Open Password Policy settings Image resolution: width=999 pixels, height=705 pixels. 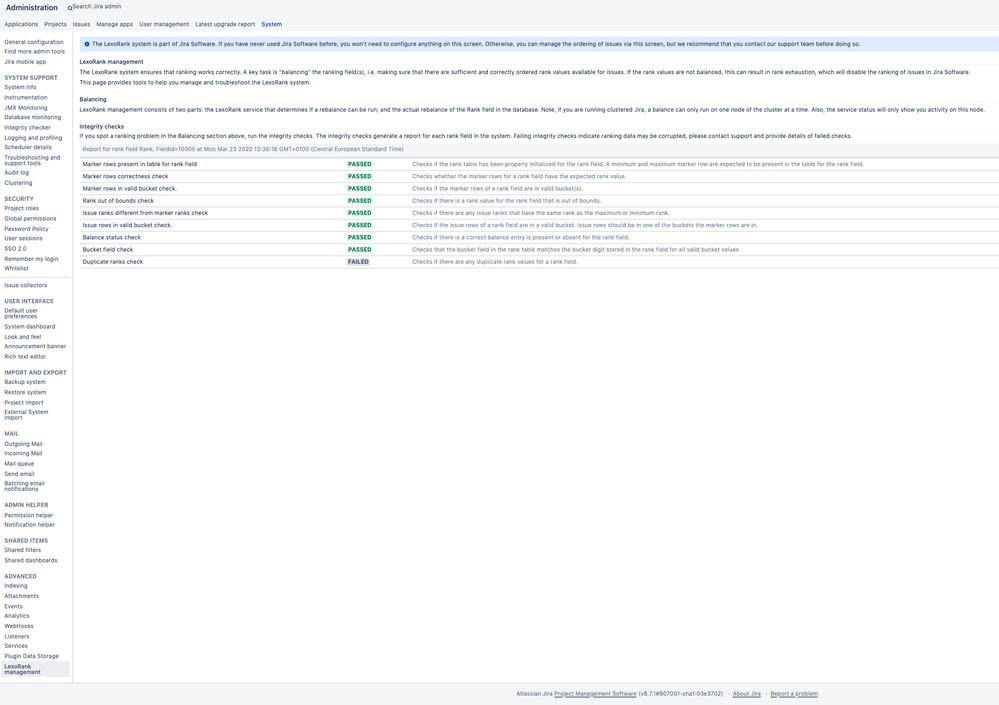[26, 229]
